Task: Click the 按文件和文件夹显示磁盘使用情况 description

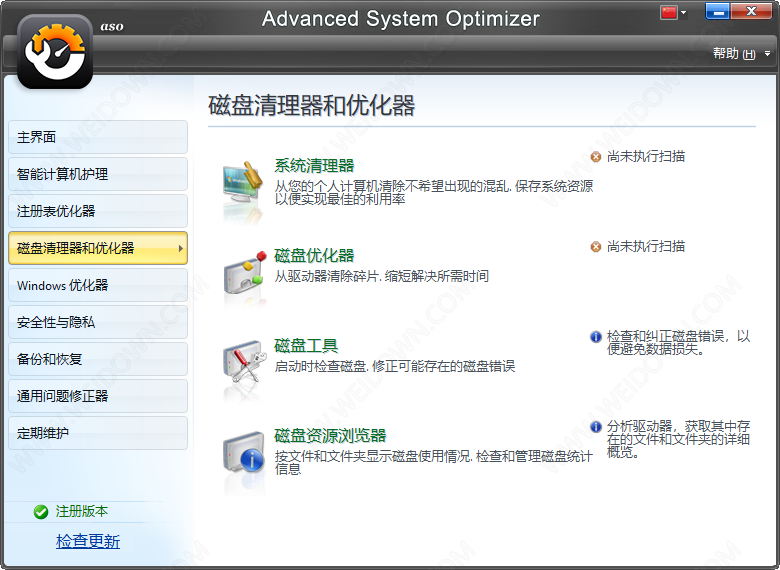Action: pyautogui.click(x=433, y=463)
